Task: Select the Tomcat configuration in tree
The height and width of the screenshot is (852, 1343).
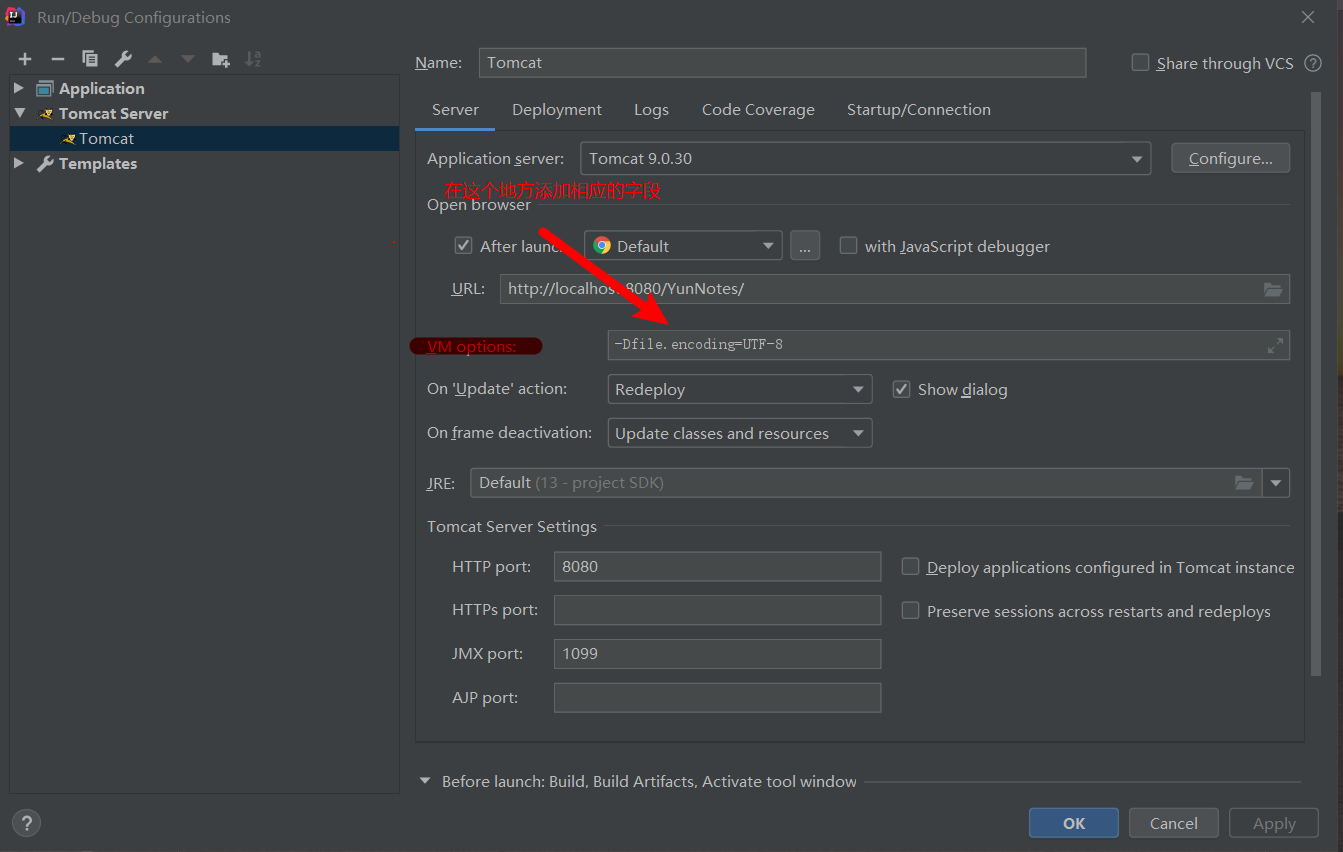Action: 204,138
